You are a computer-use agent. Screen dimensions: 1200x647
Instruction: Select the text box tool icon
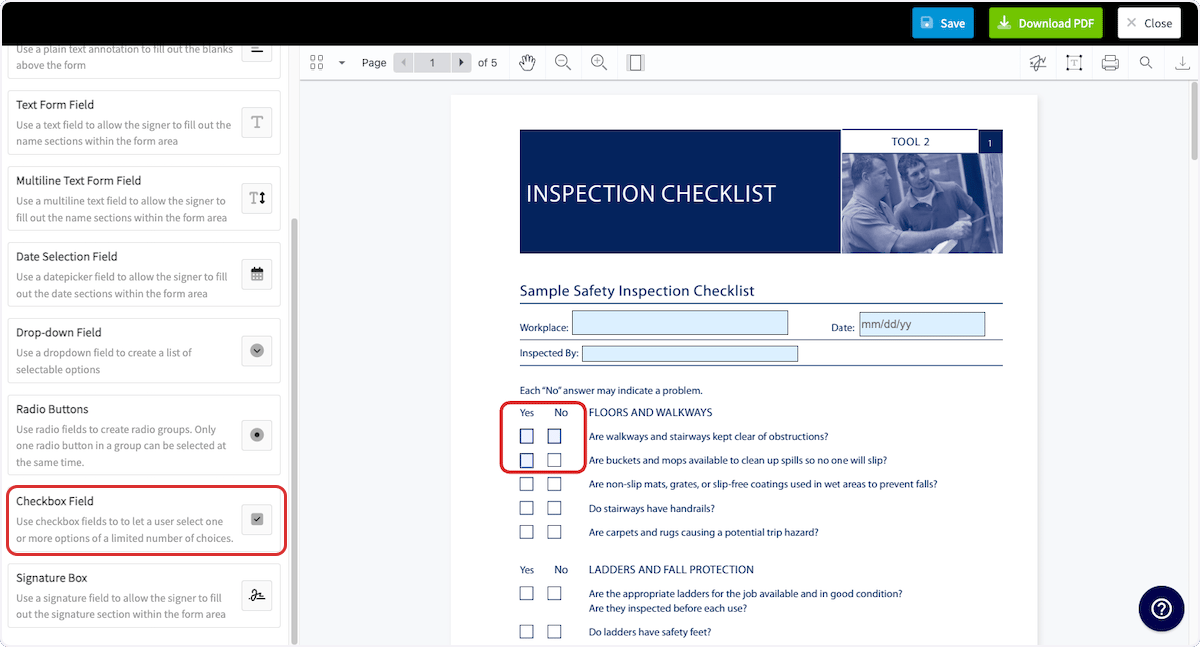coord(1074,63)
